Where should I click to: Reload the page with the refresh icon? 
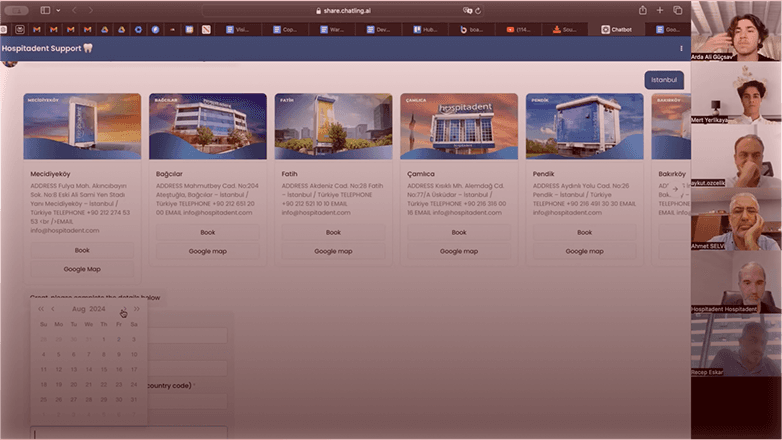click(478, 10)
